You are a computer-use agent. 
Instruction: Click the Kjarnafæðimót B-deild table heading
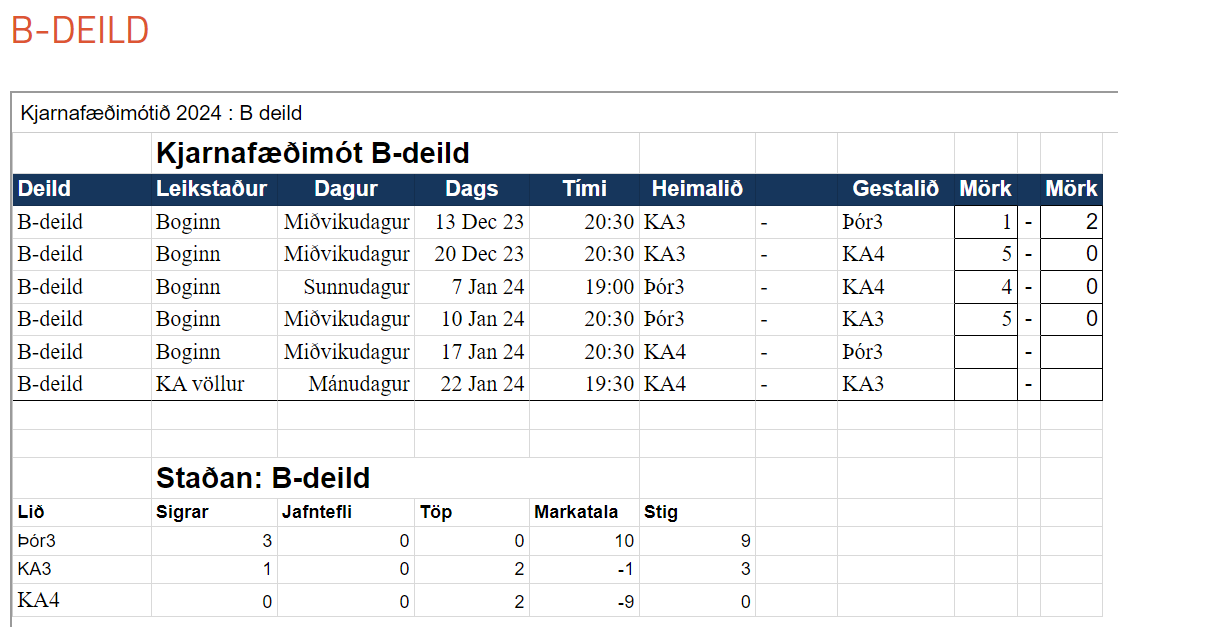(x=313, y=154)
